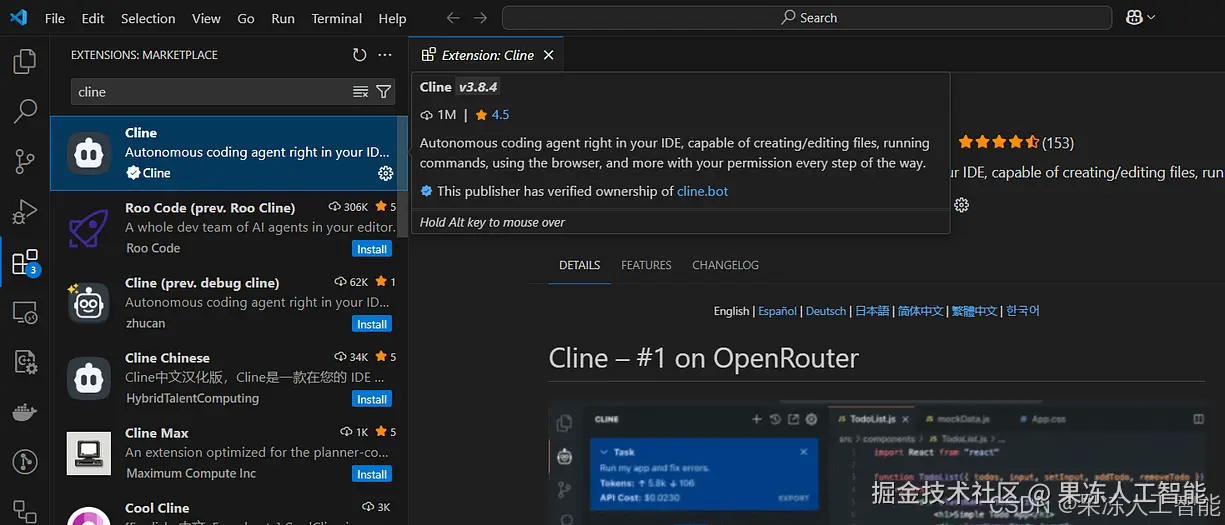Image resolution: width=1225 pixels, height=525 pixels.
Task: Open the Deutsch readme link
Action: [x=826, y=311]
